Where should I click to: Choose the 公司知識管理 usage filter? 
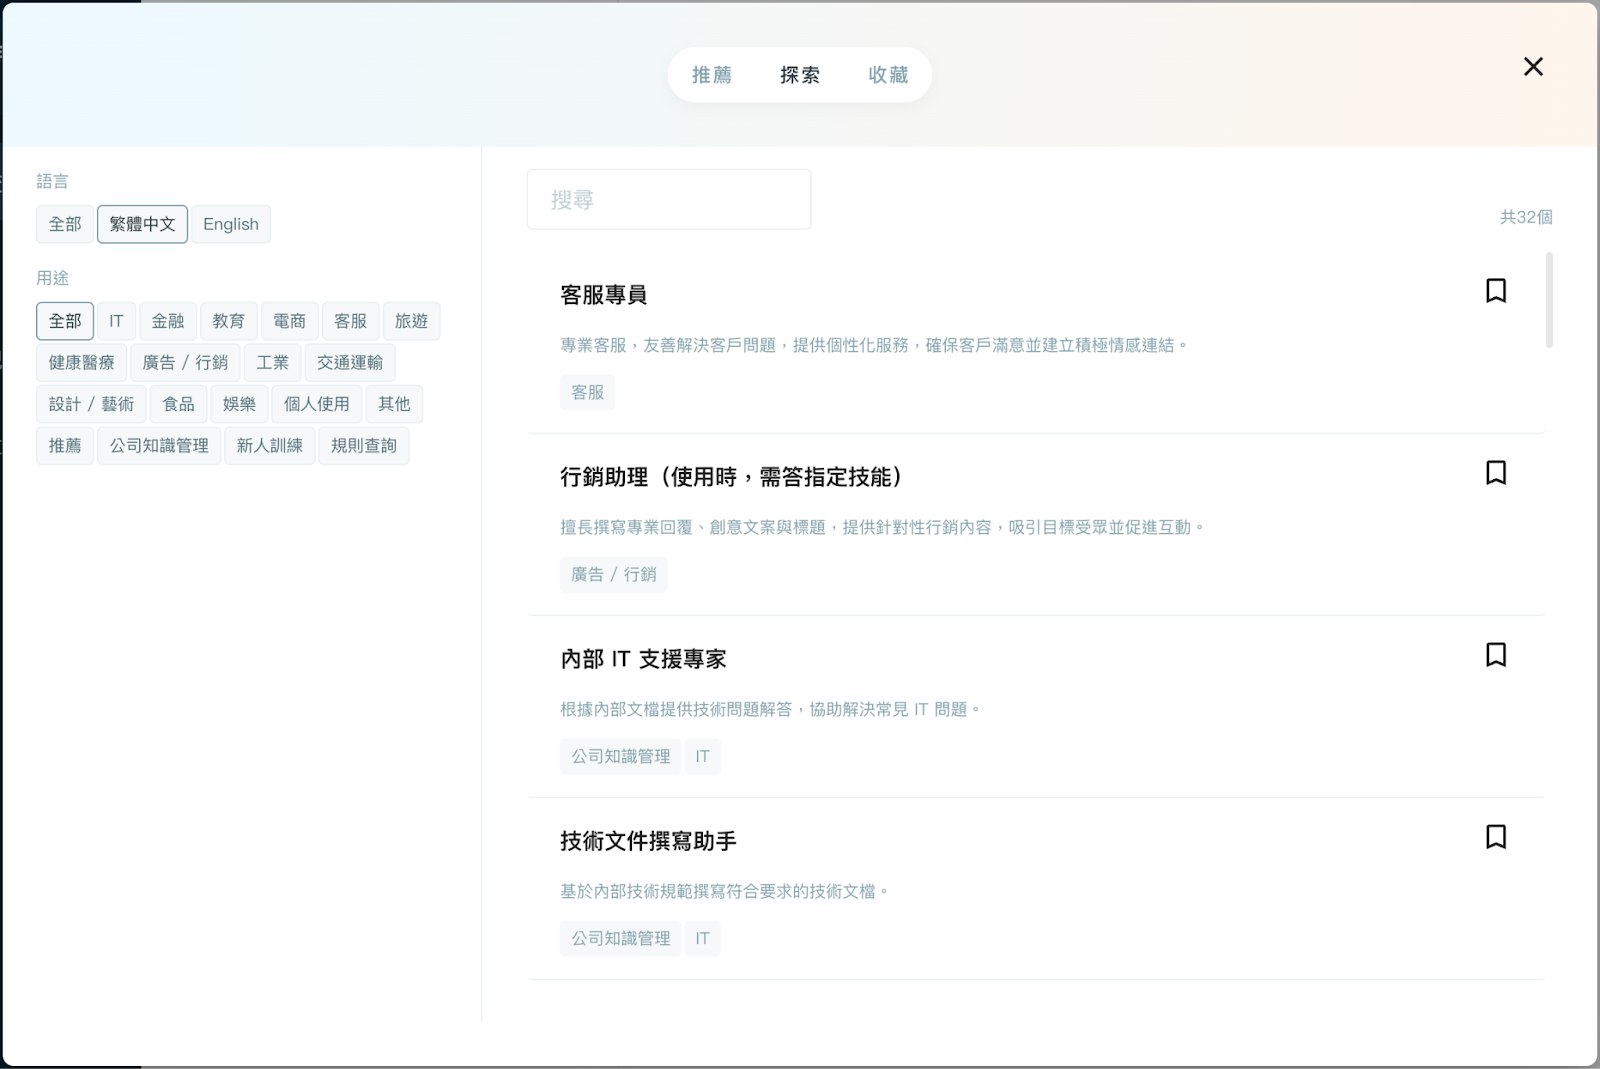pyautogui.click(x=159, y=445)
